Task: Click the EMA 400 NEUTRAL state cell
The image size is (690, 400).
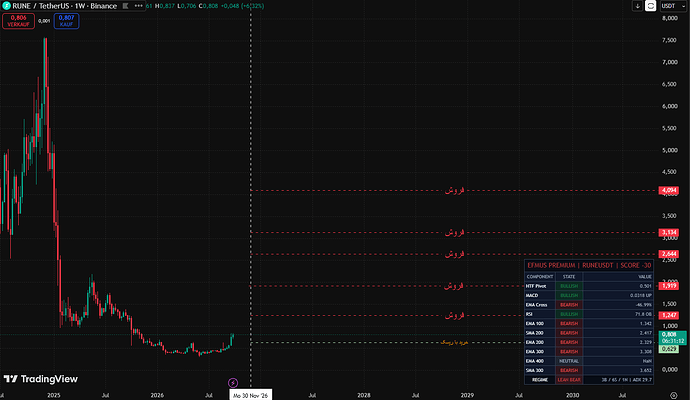Action: 569,361
